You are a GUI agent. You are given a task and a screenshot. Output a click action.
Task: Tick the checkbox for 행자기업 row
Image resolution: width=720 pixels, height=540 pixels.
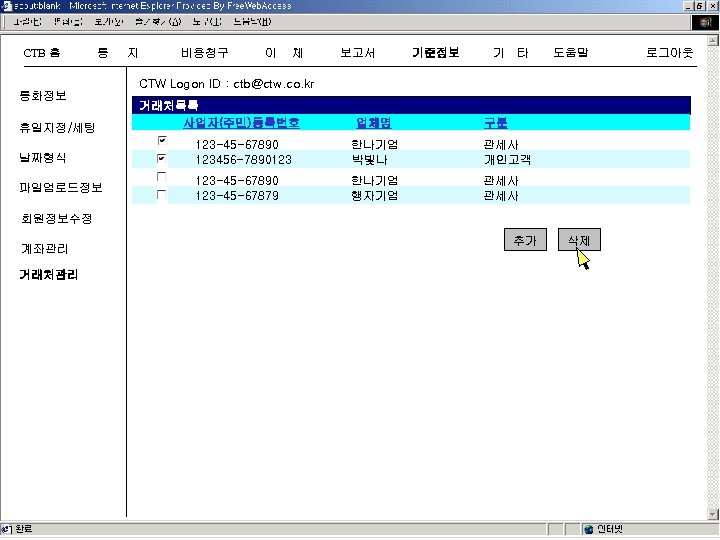tap(162, 195)
